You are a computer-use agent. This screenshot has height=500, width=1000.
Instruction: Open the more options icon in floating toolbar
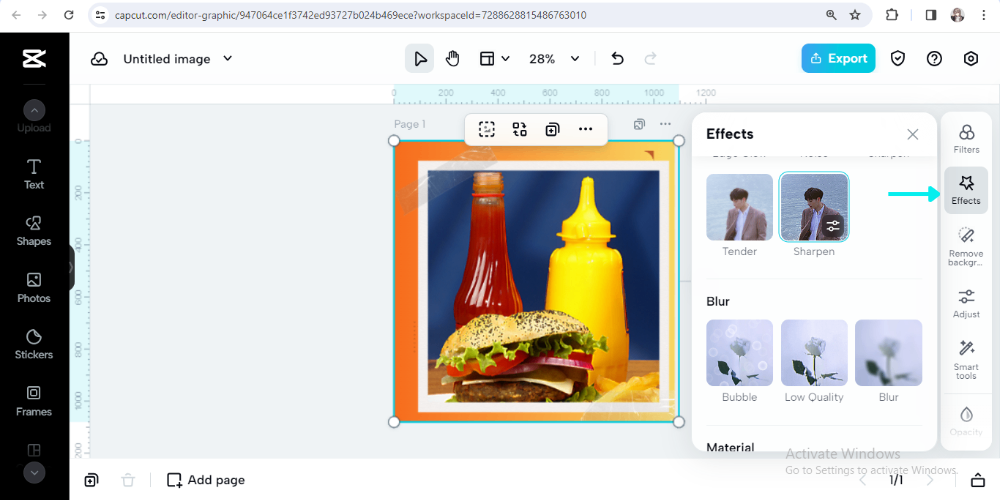[585, 129]
